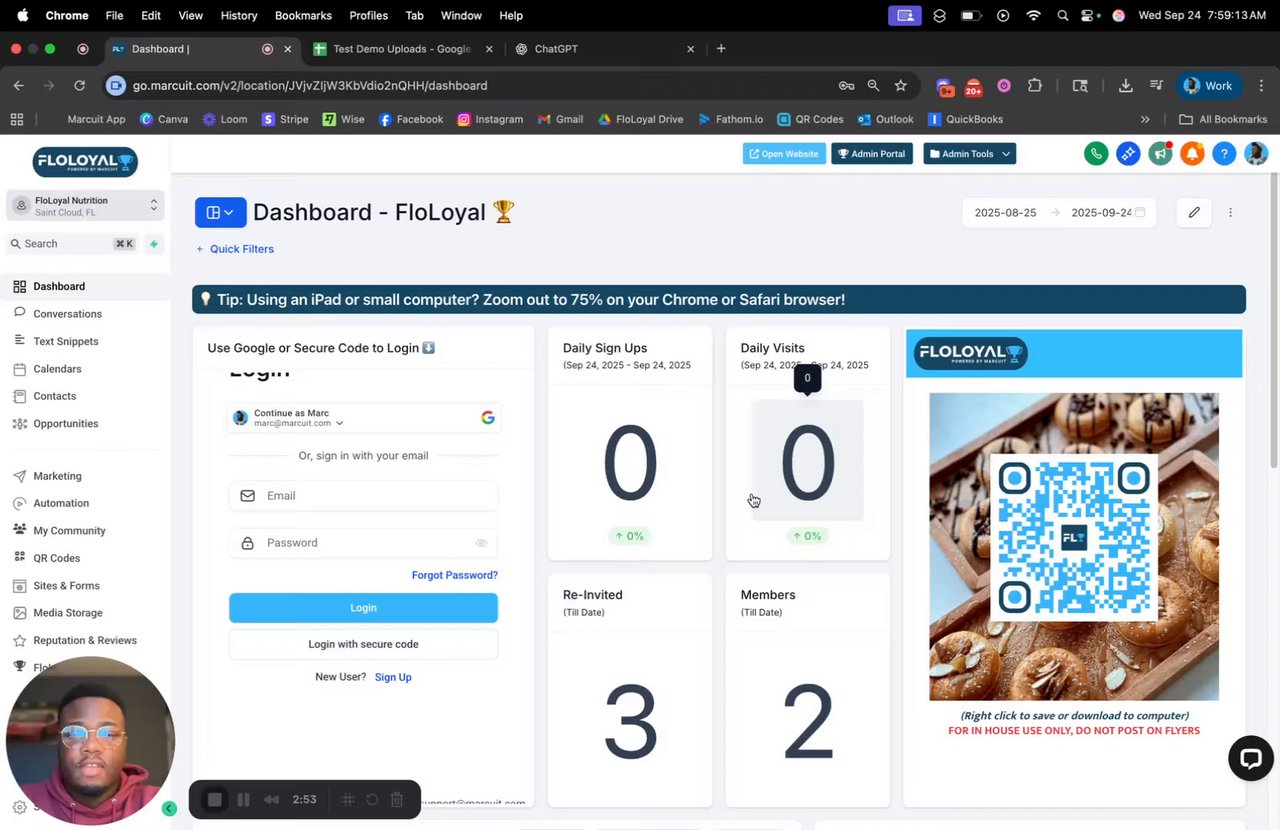Open Contacts in the sidebar
This screenshot has width=1280, height=830.
click(54, 396)
